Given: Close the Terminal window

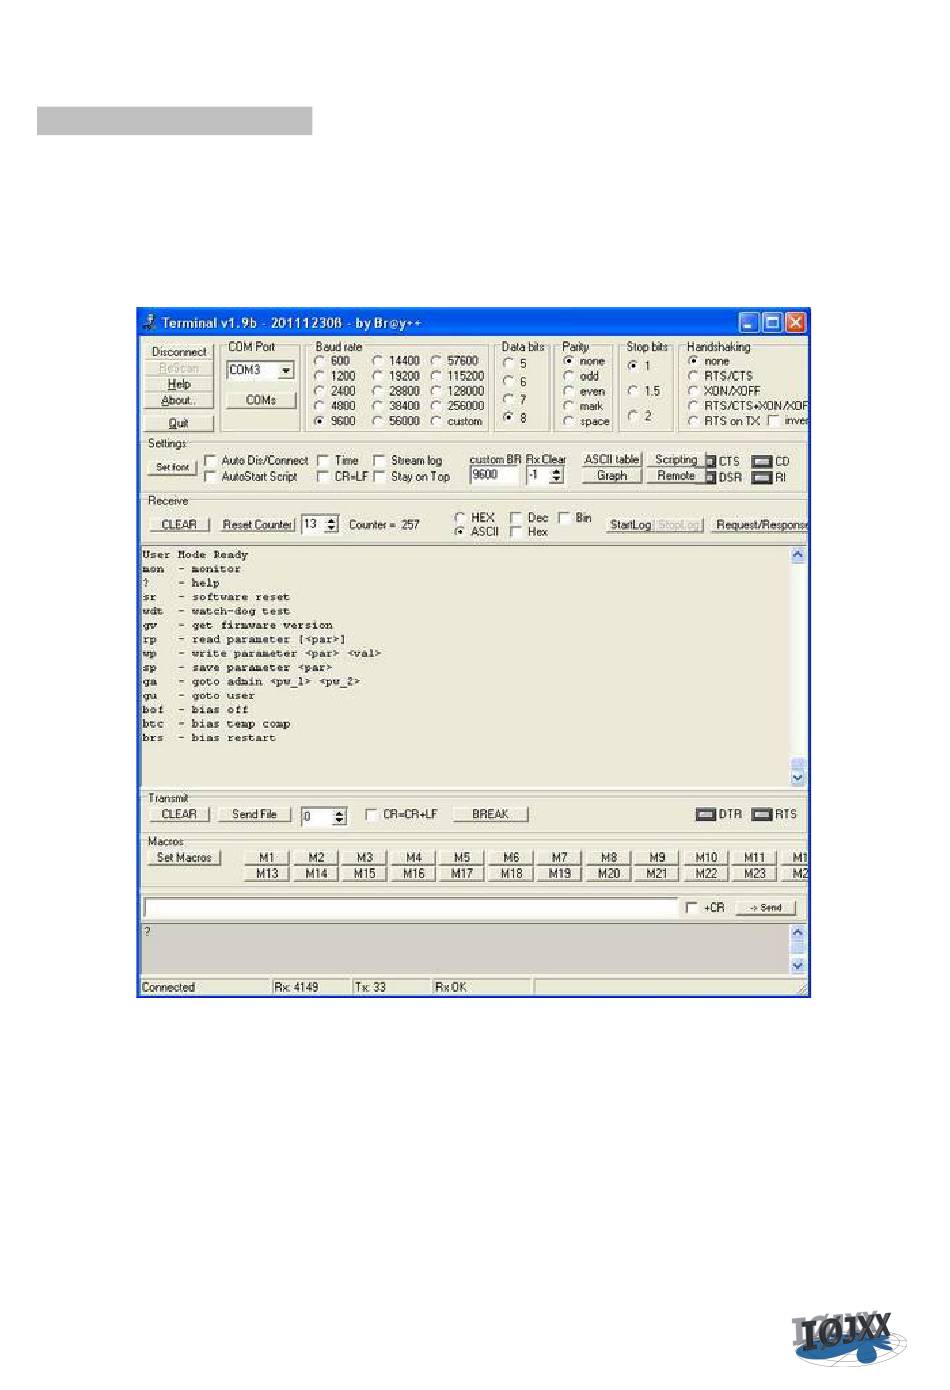Looking at the screenshot, I should point(795,322).
